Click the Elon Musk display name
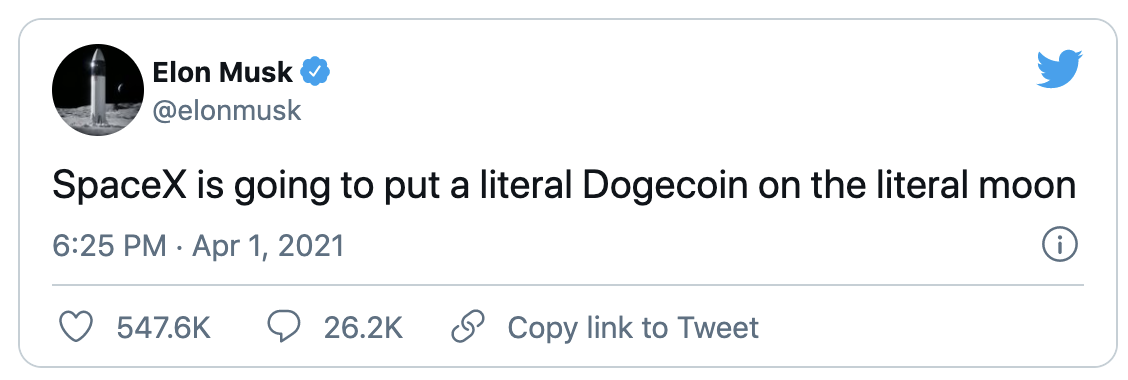 pyautogui.click(x=222, y=72)
